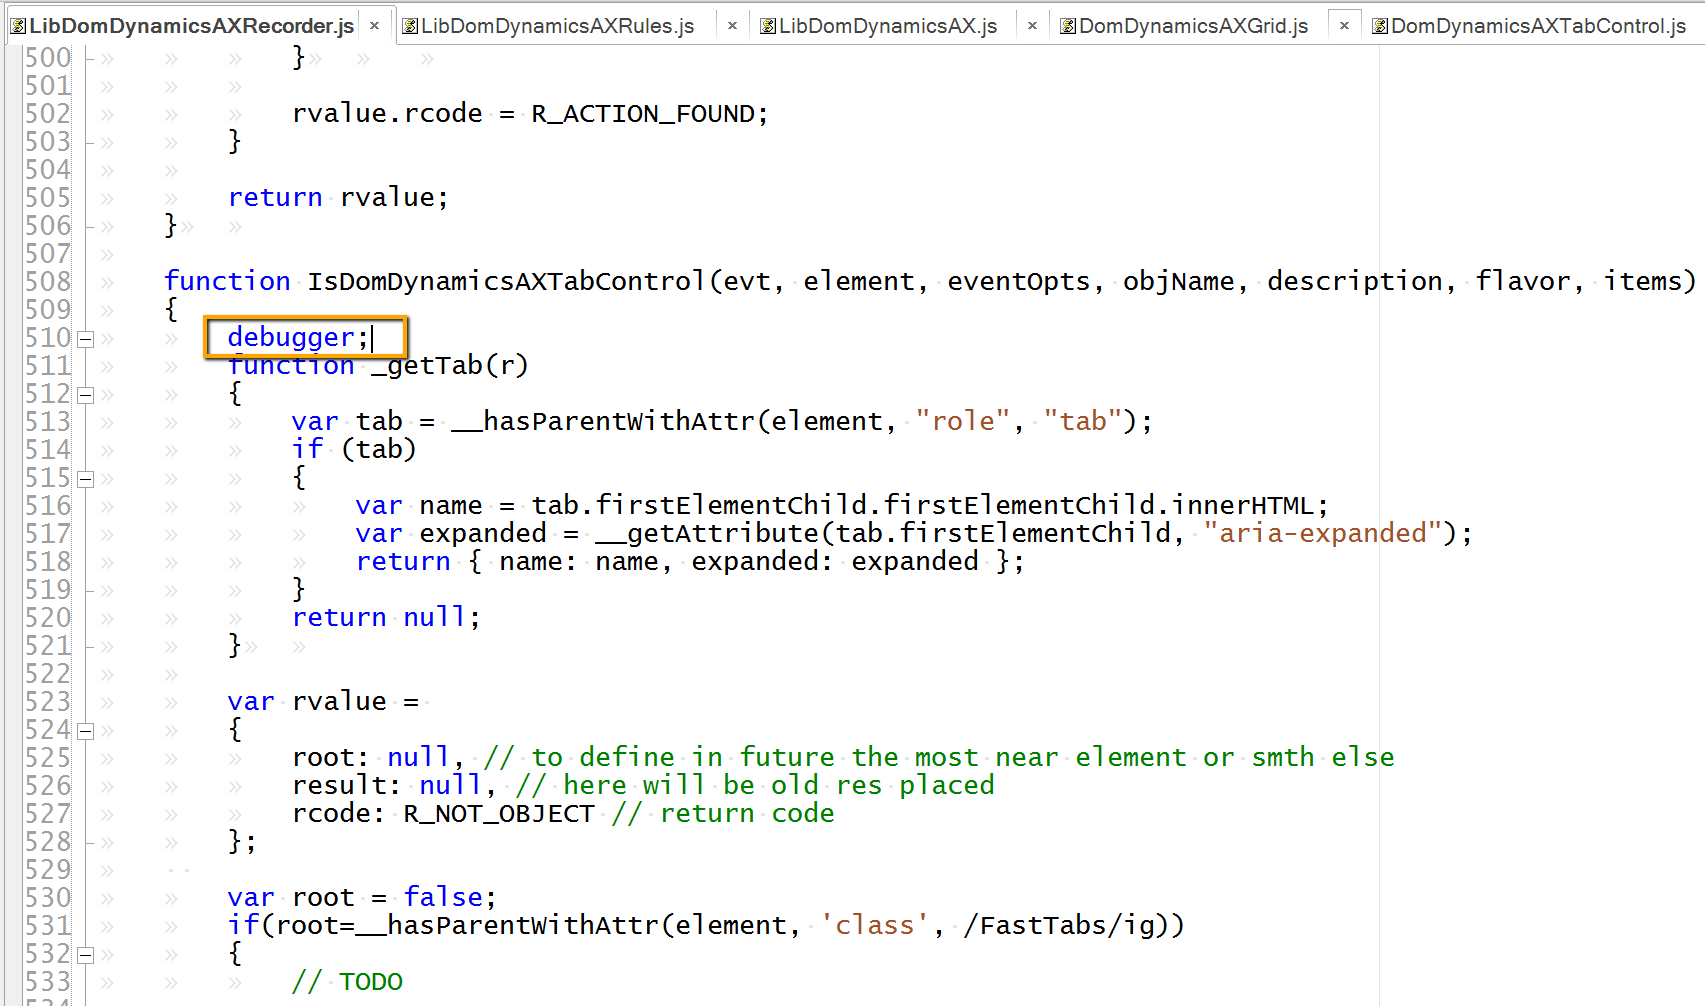Click line number 508 in the gutter

tap(48, 282)
